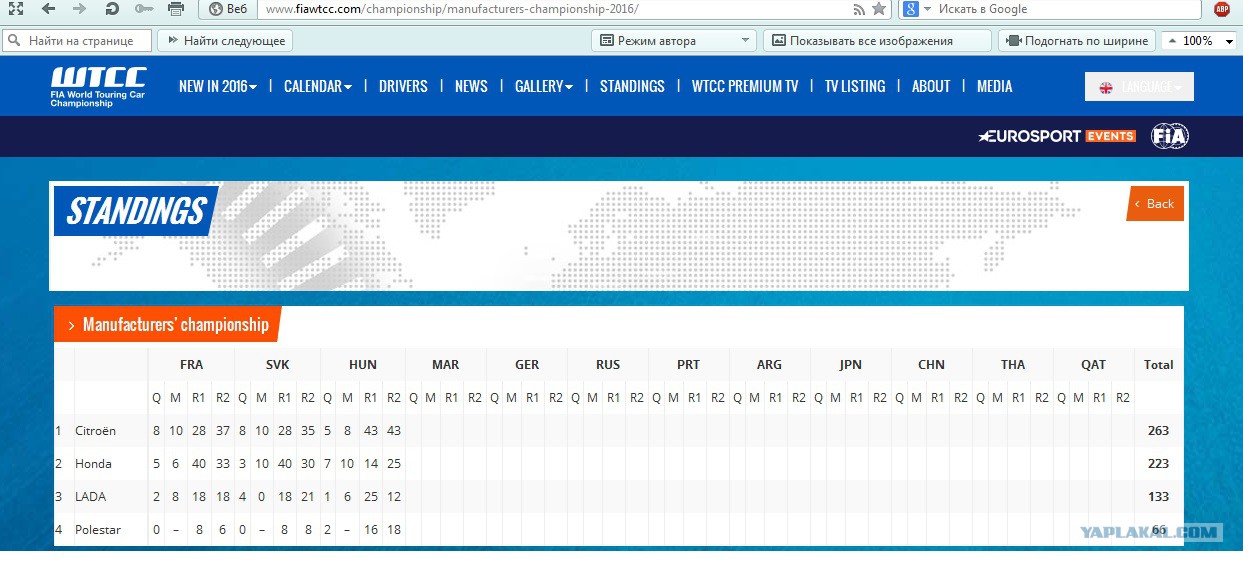
Task: Go back with the browser back arrow
Action: (48, 9)
